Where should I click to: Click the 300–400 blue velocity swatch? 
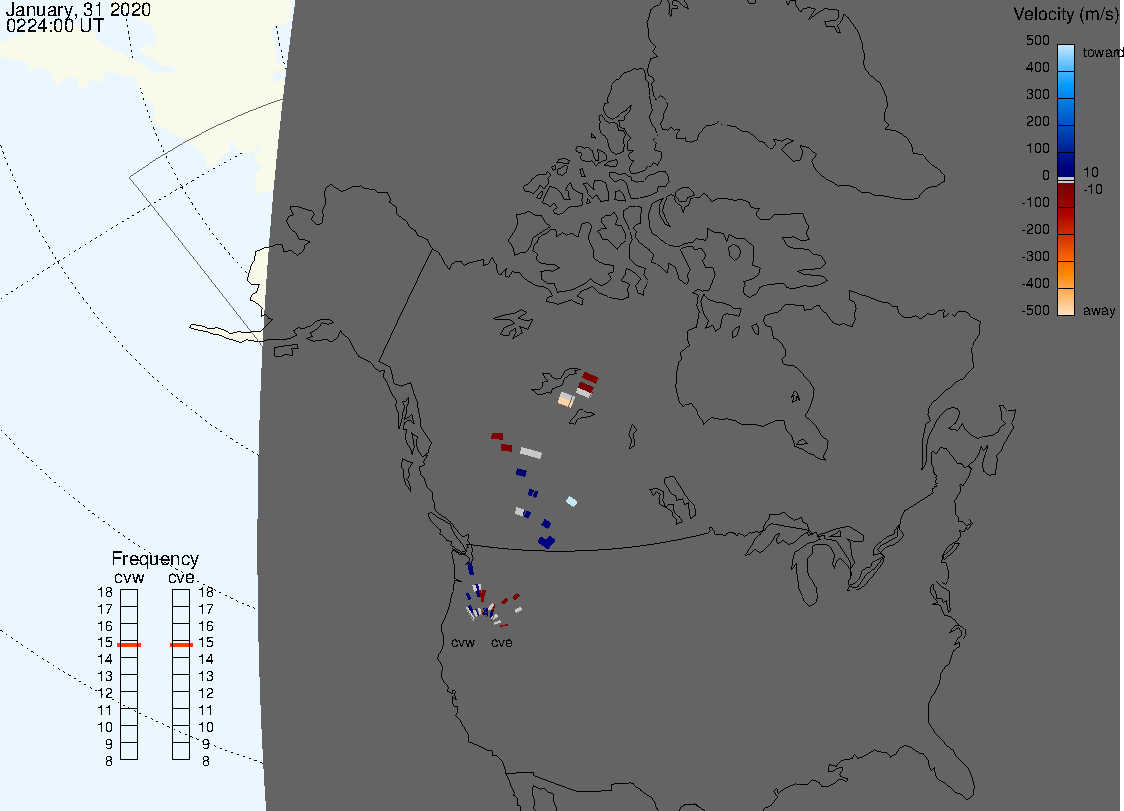point(1065,84)
